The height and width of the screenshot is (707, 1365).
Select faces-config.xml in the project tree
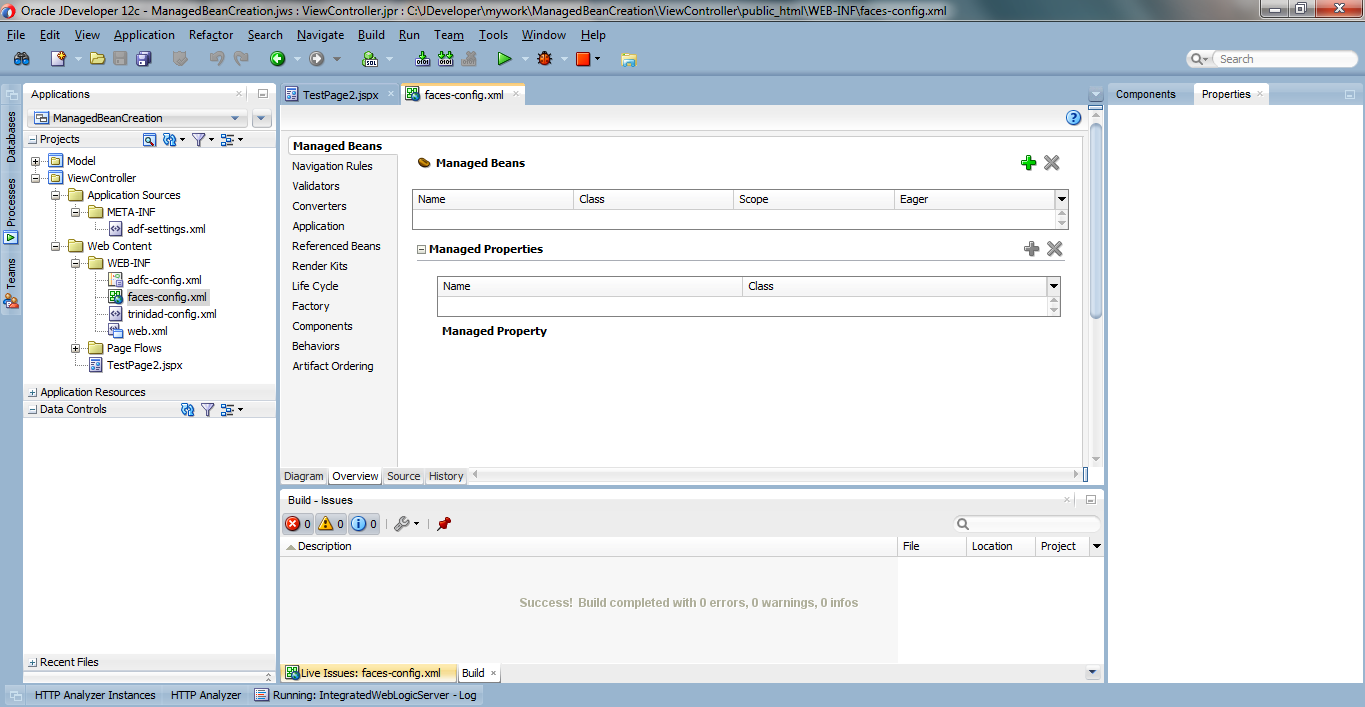(x=166, y=296)
